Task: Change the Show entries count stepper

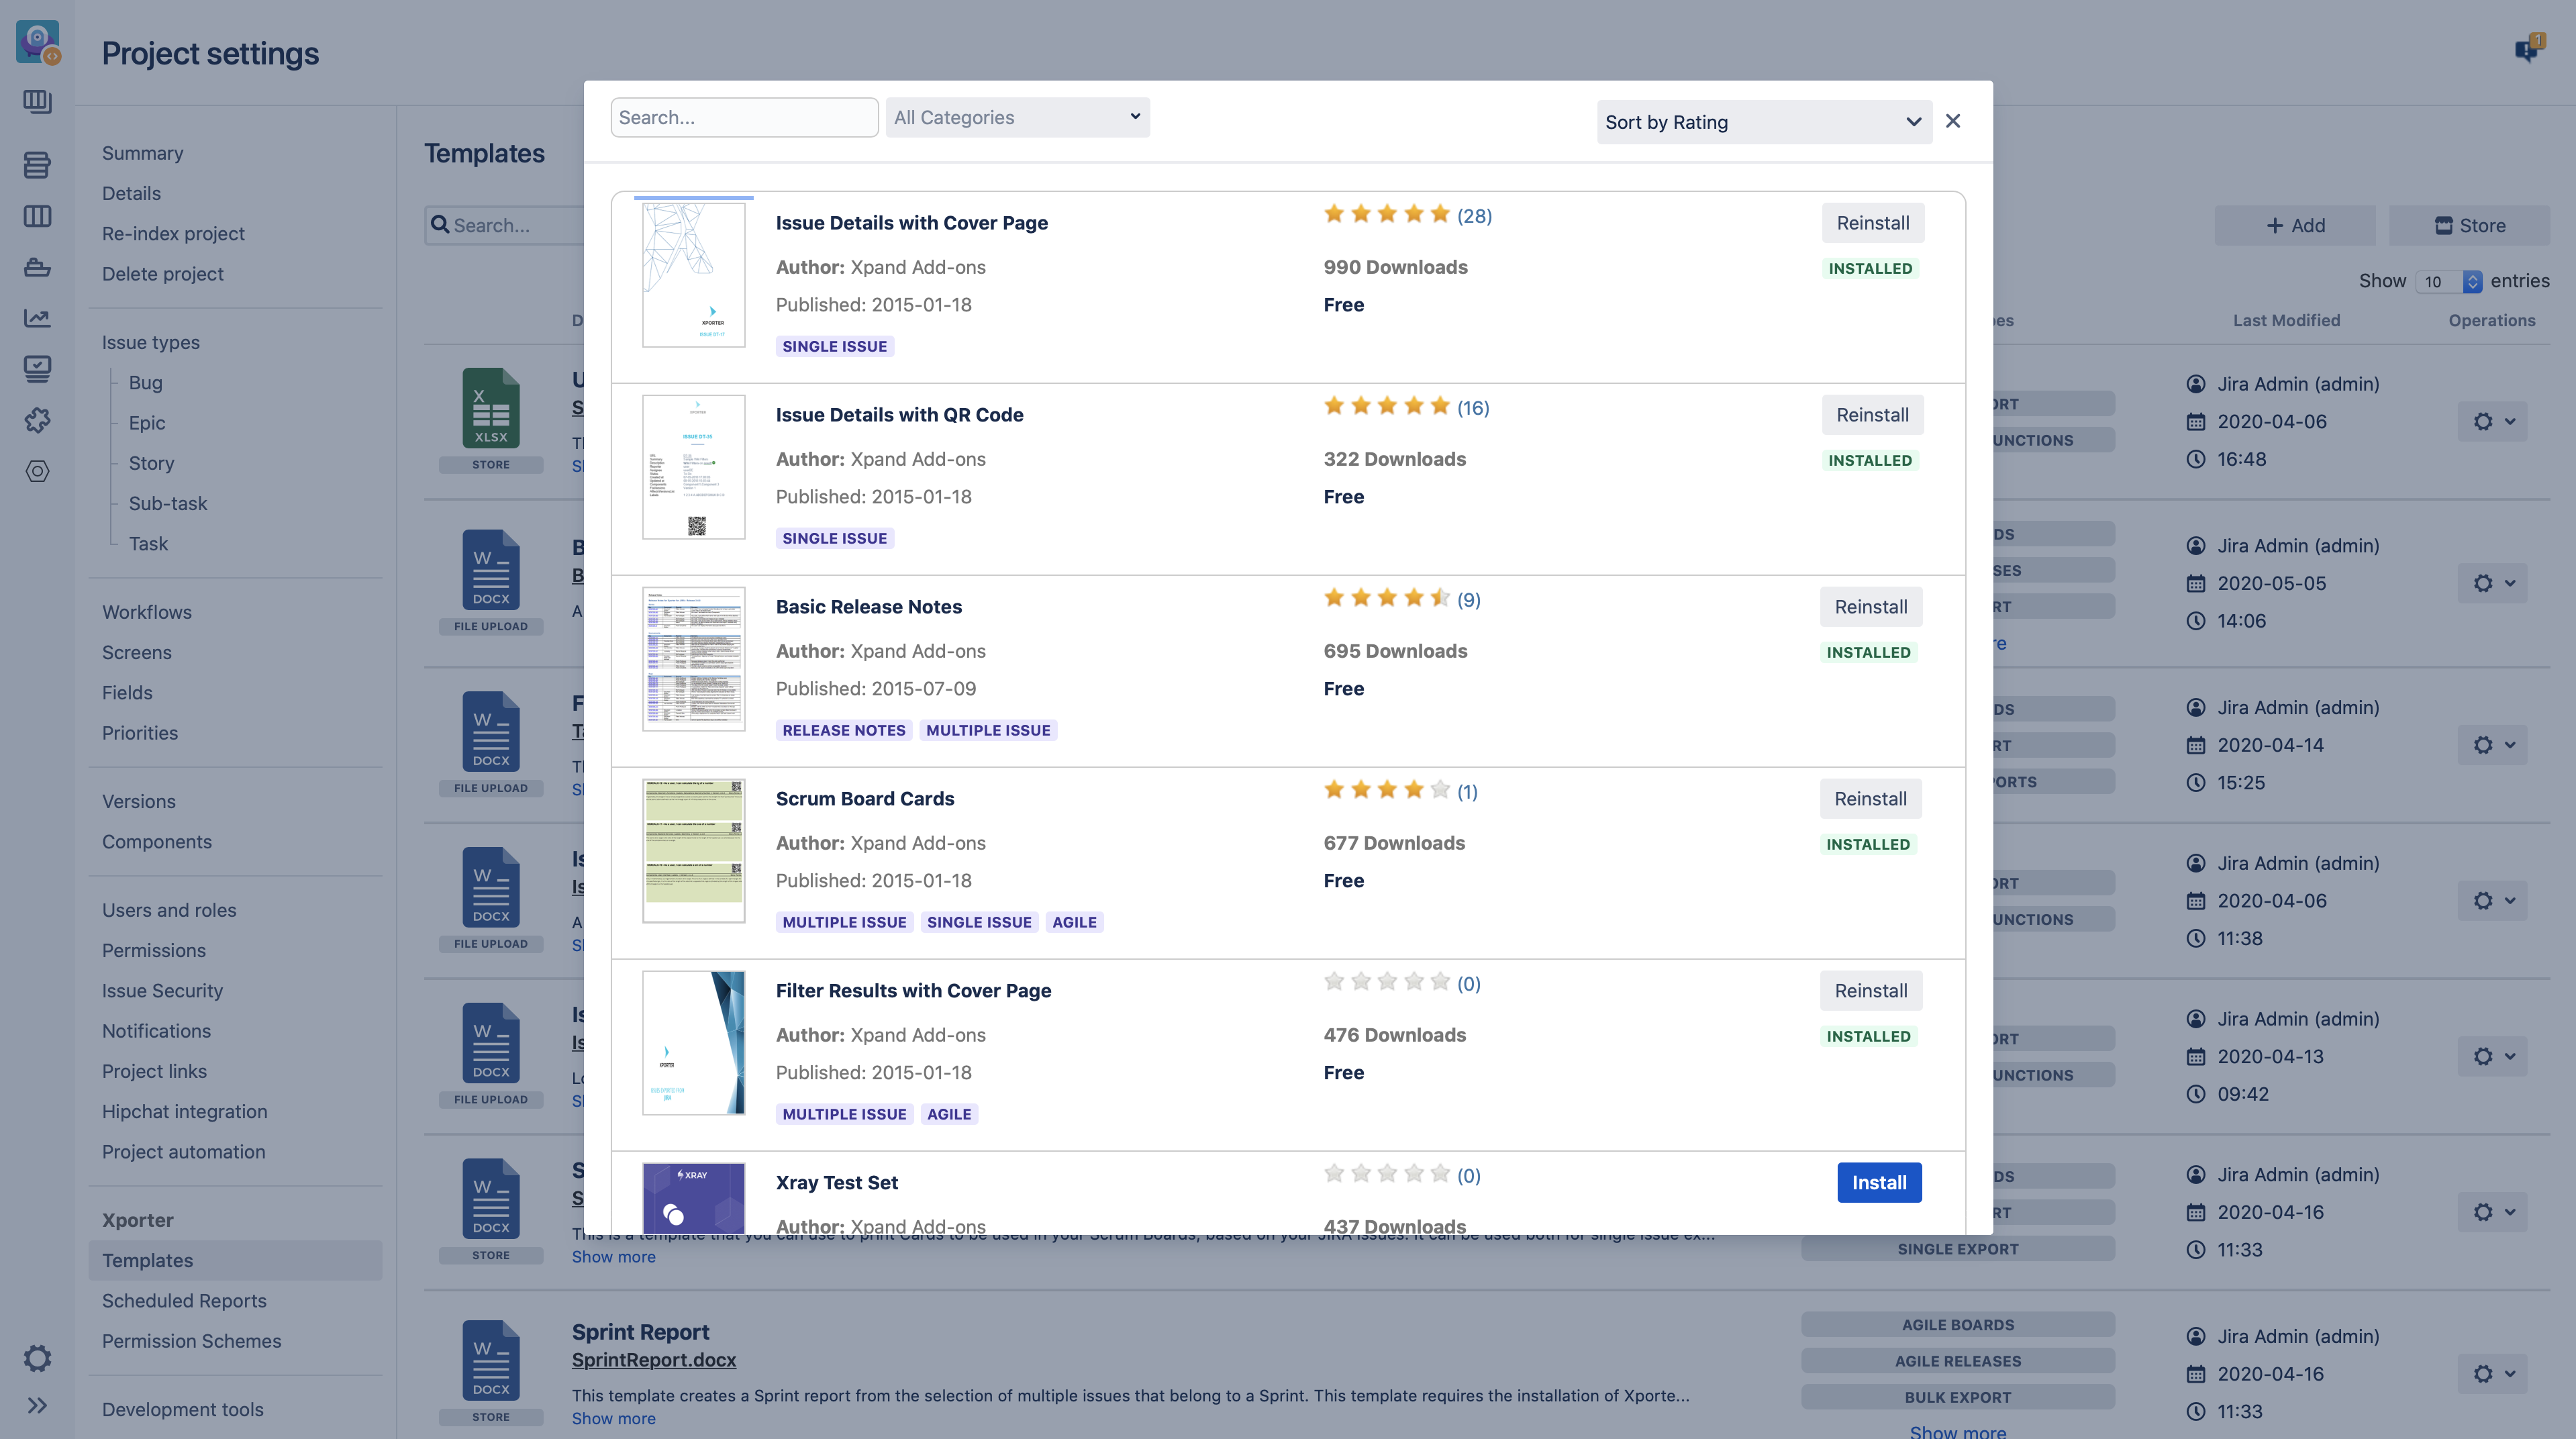Action: pos(2472,281)
